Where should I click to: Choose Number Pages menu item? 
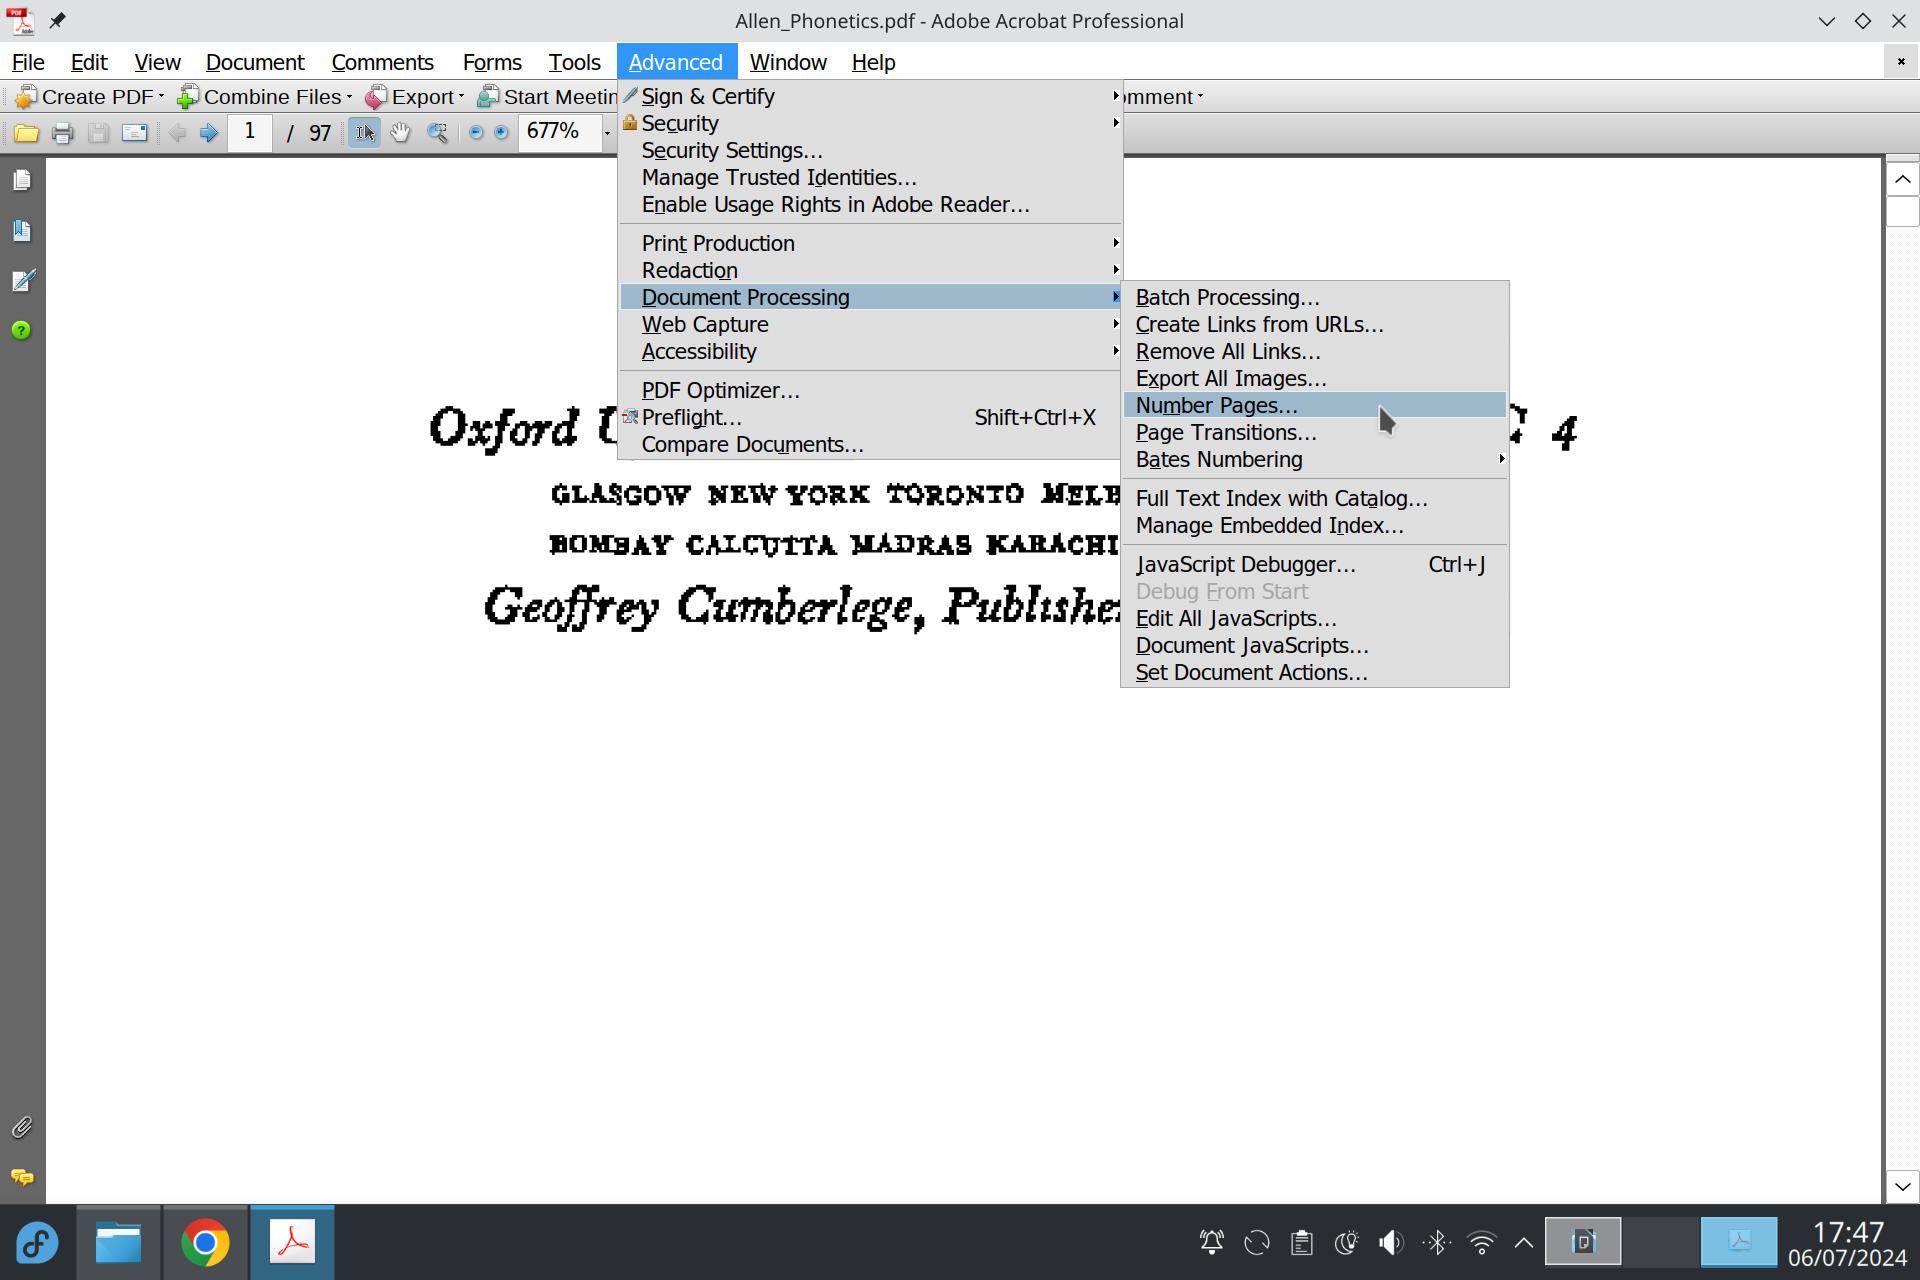[1216, 406]
